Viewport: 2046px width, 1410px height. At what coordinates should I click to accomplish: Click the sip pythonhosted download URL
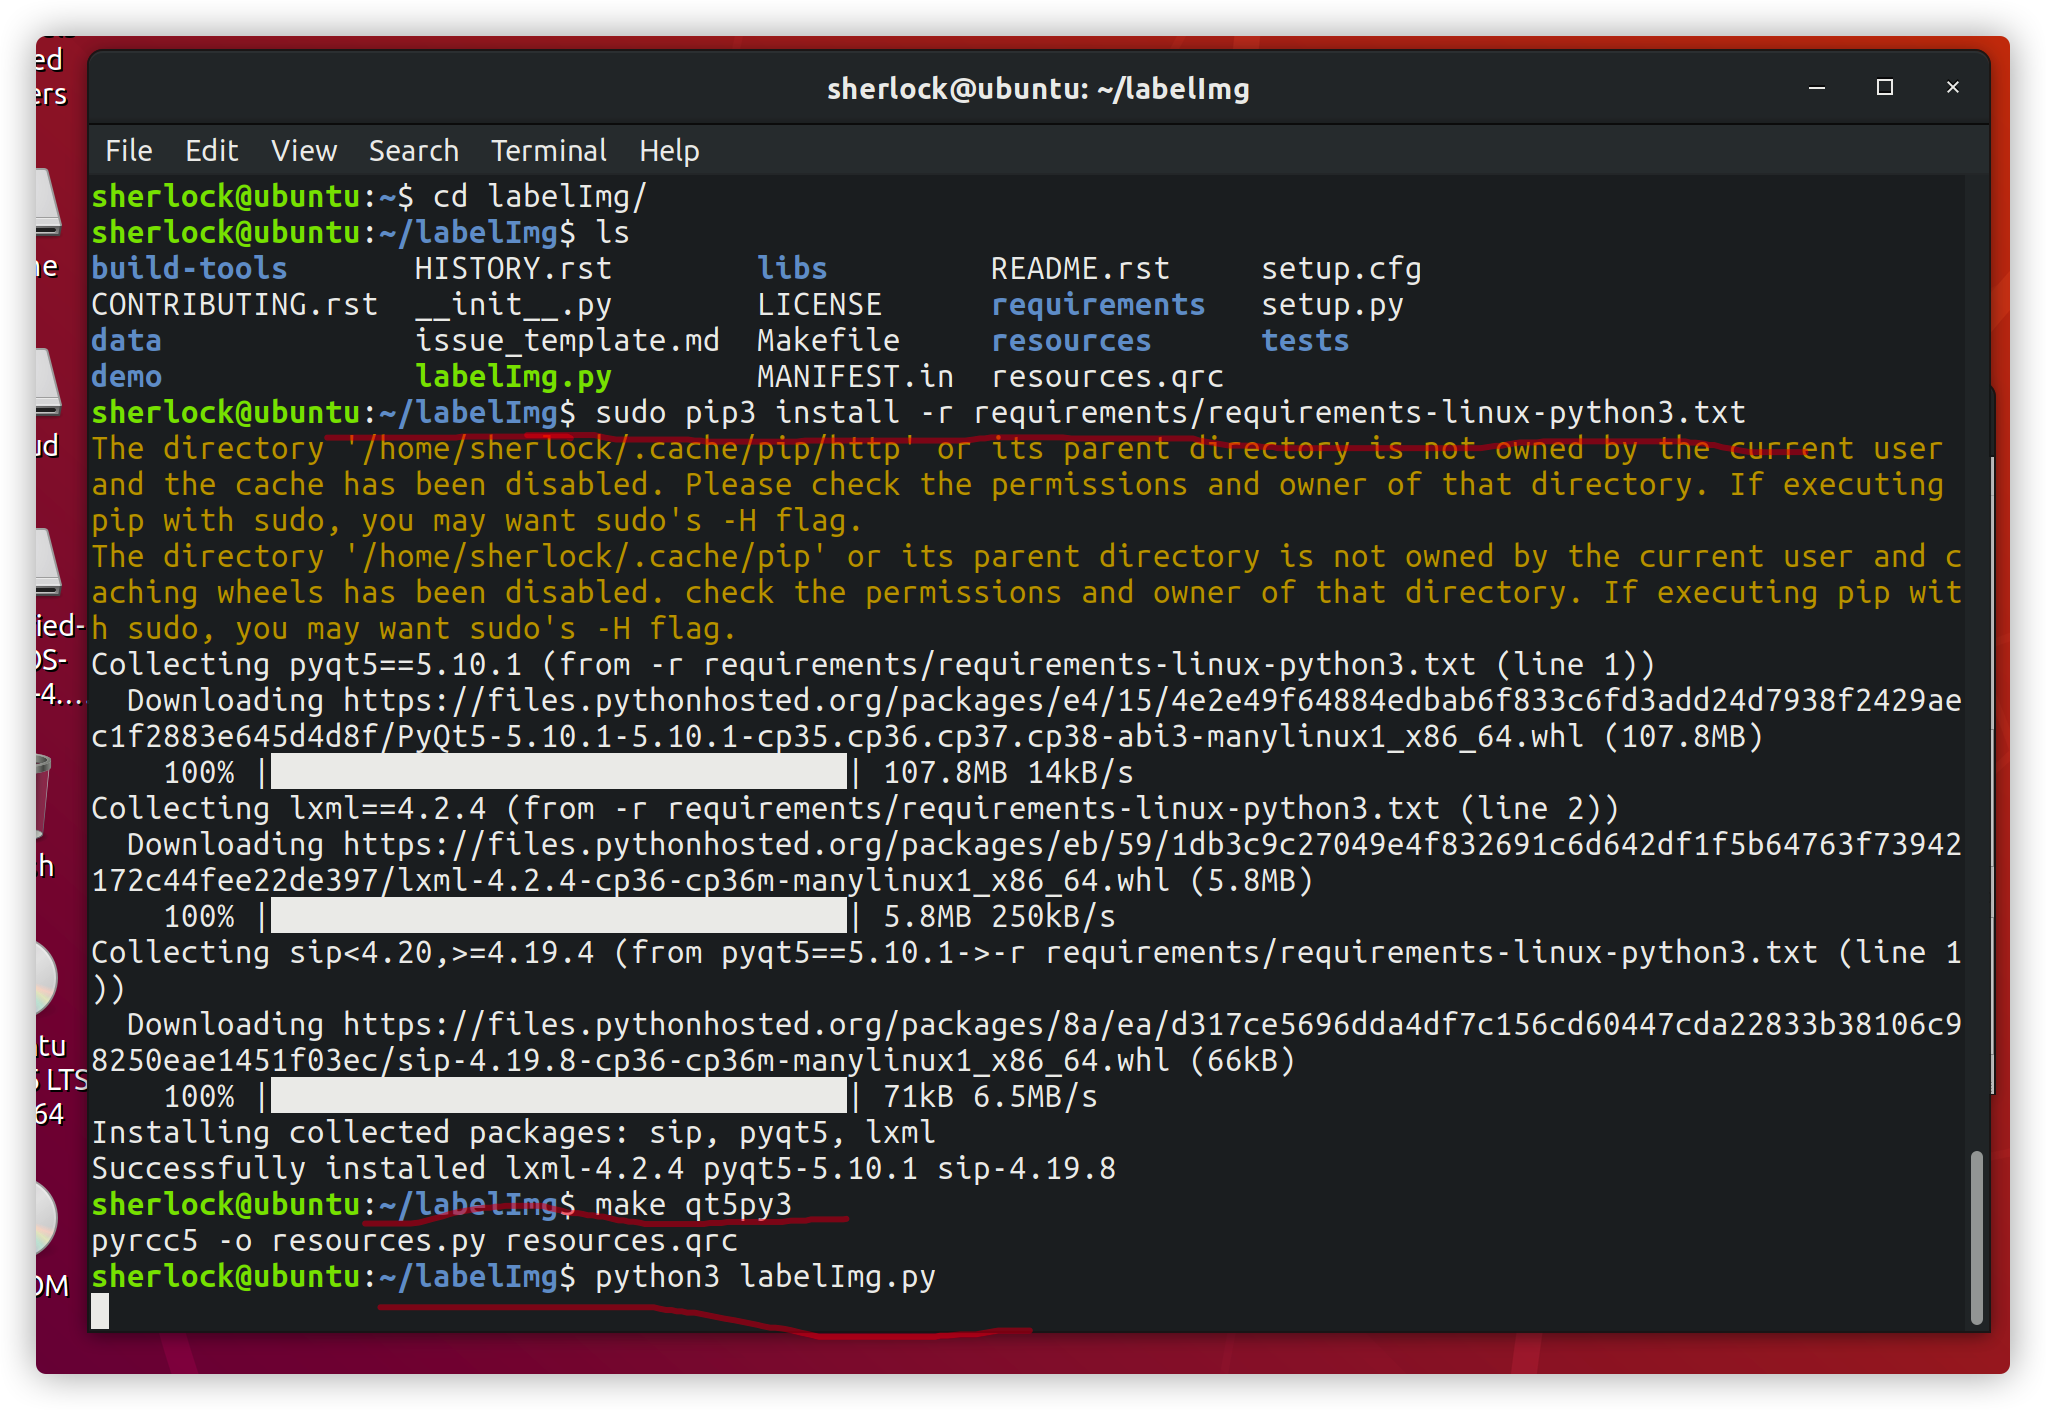(x=1150, y=1025)
